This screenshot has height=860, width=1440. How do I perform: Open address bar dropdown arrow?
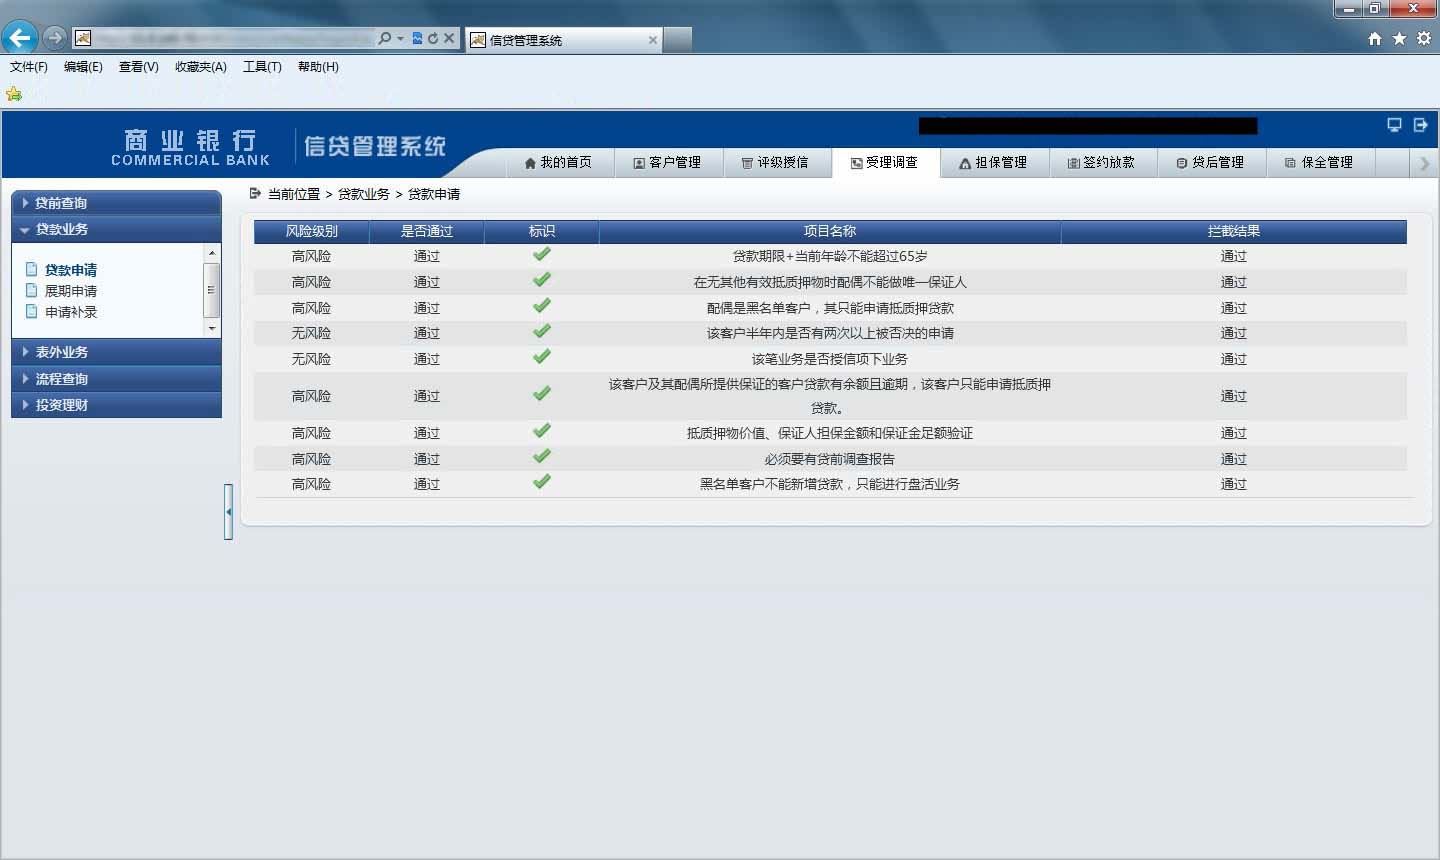(x=401, y=38)
